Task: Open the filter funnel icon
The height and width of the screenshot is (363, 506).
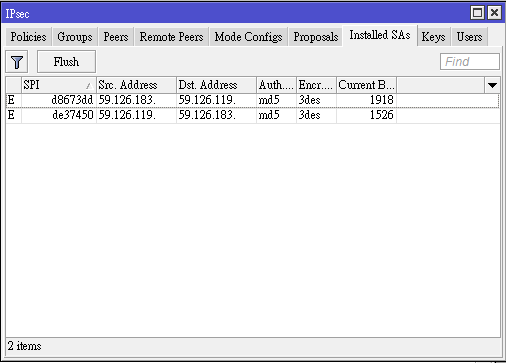Action: 17,62
